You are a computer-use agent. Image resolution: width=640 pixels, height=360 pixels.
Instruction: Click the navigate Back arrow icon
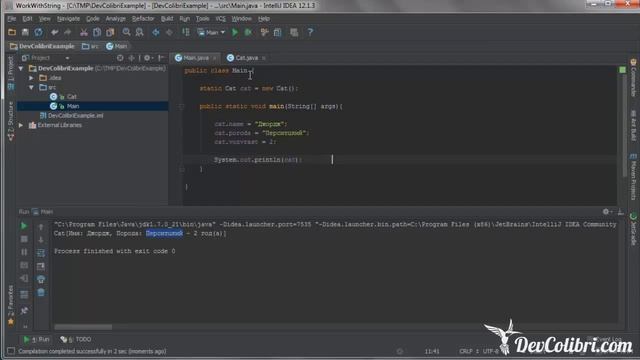[156, 32]
